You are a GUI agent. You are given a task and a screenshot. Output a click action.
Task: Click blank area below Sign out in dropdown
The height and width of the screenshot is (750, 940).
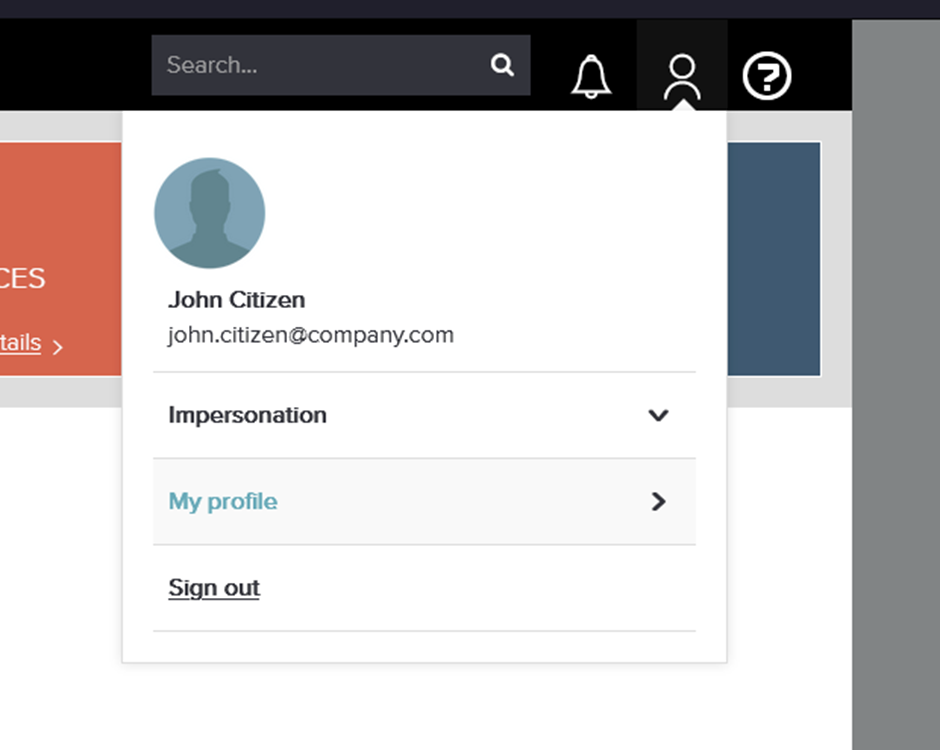424,646
